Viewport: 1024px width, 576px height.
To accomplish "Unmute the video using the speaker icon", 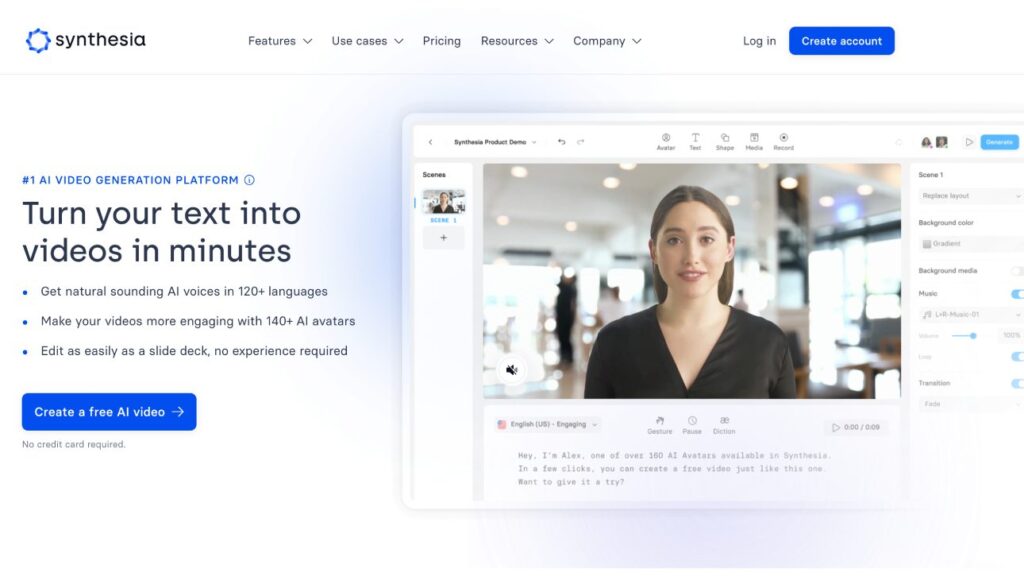I will [512, 370].
